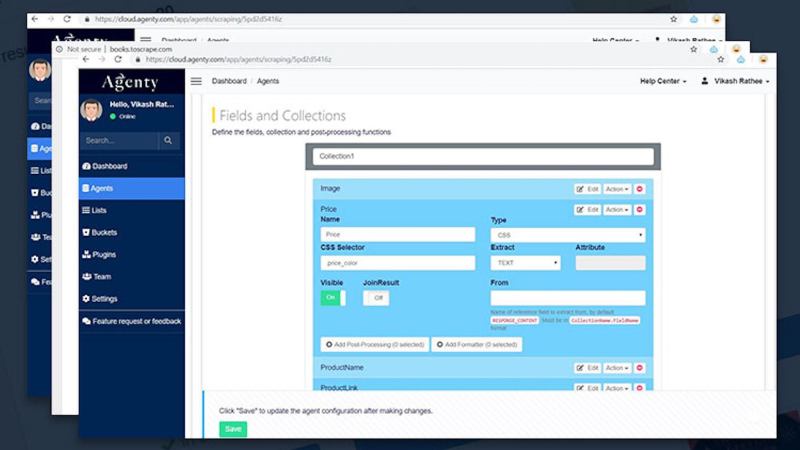The width and height of the screenshot is (800, 450).
Task: Click Add Post-Processing button
Action: coord(373,344)
